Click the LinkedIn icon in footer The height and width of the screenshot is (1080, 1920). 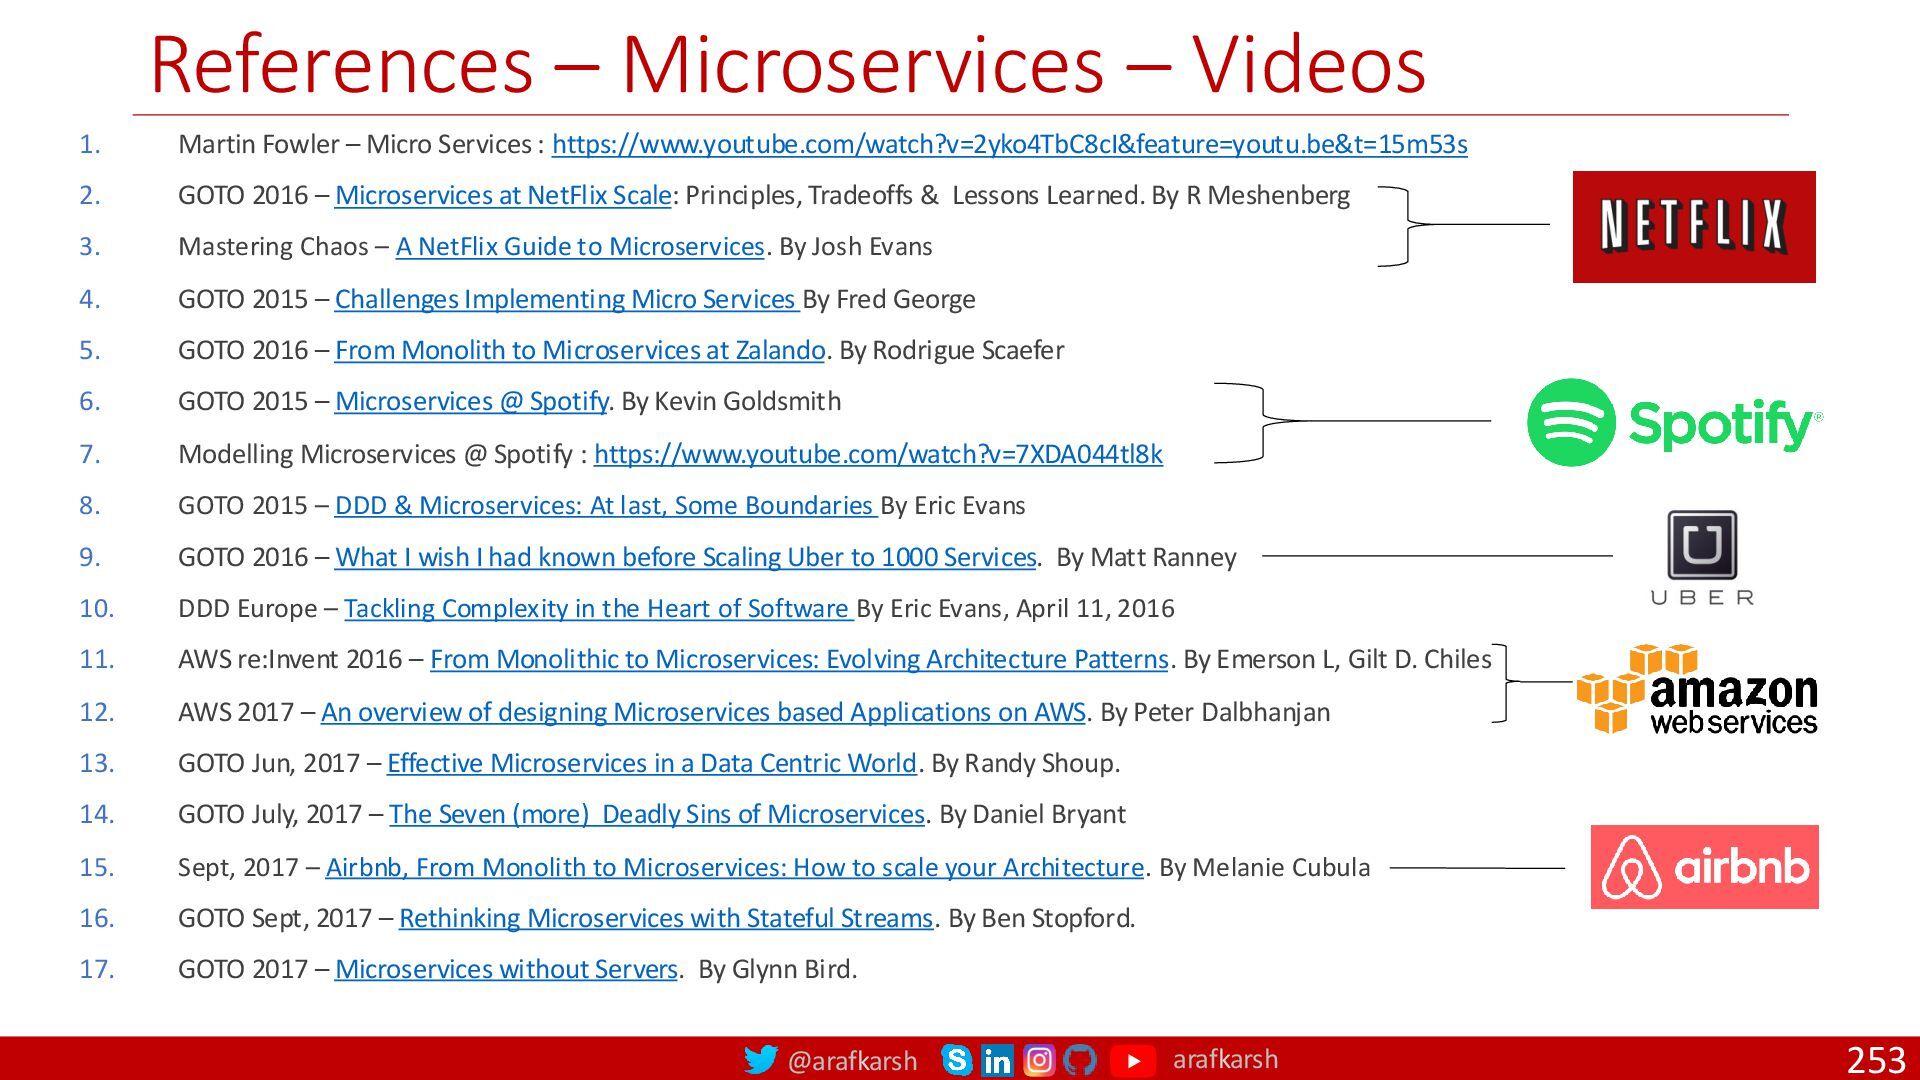[997, 1060]
